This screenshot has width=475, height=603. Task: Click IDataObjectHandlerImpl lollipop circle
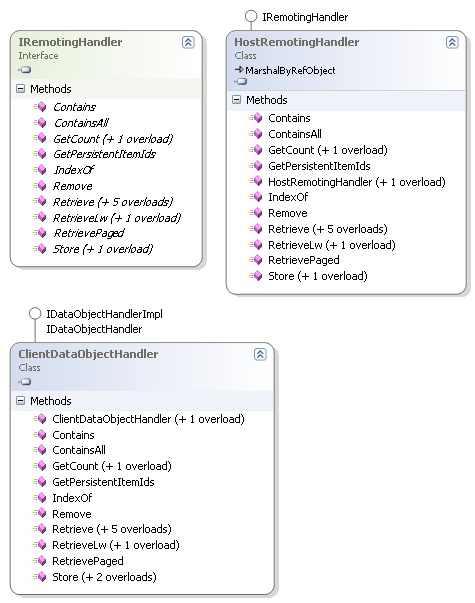[35, 313]
